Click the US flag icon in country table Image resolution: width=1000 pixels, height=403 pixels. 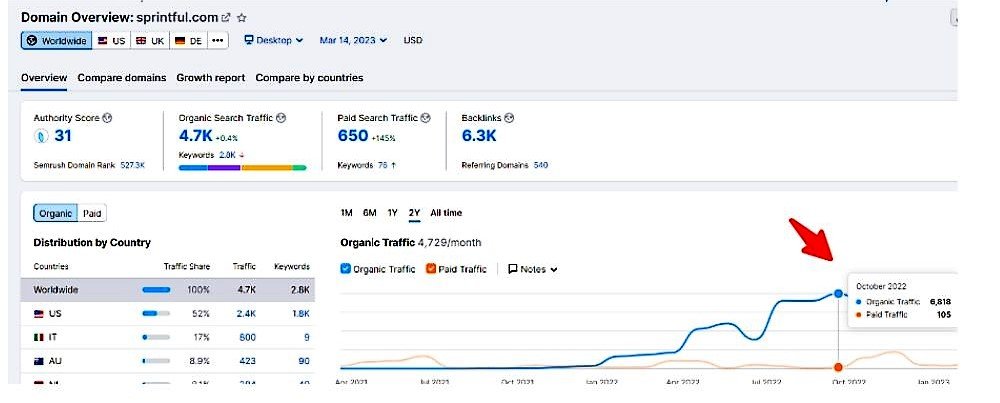click(x=39, y=314)
